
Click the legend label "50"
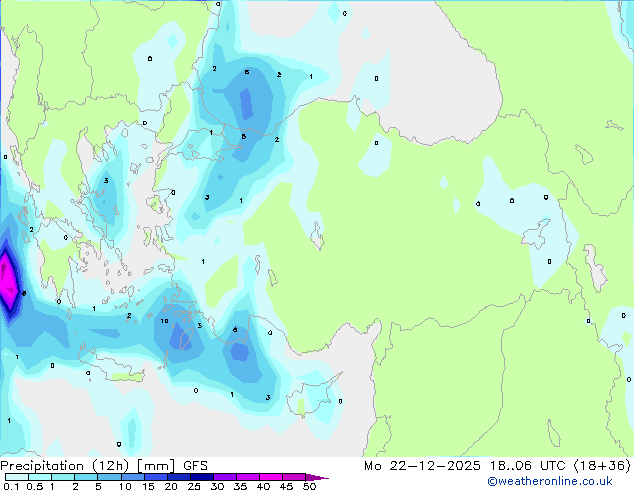309,486
